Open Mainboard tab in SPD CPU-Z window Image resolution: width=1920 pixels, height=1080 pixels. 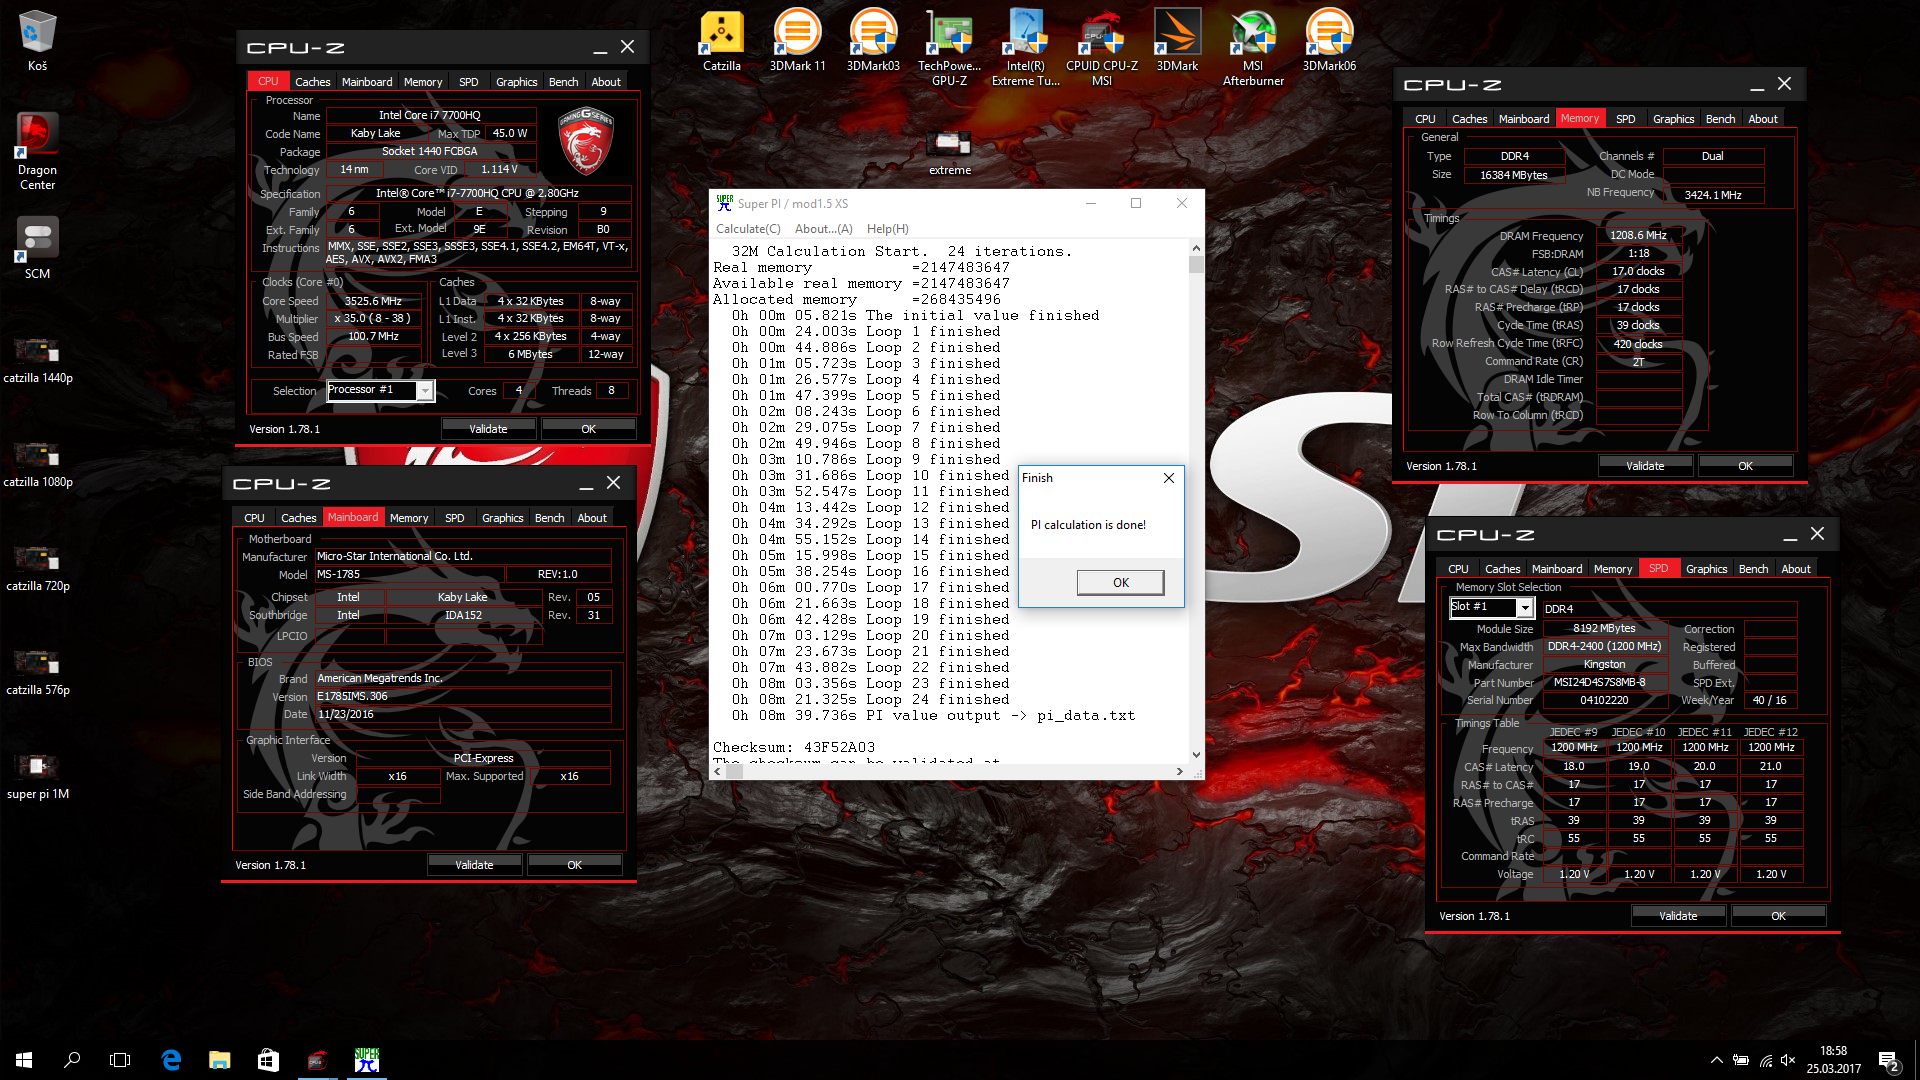(x=1557, y=569)
